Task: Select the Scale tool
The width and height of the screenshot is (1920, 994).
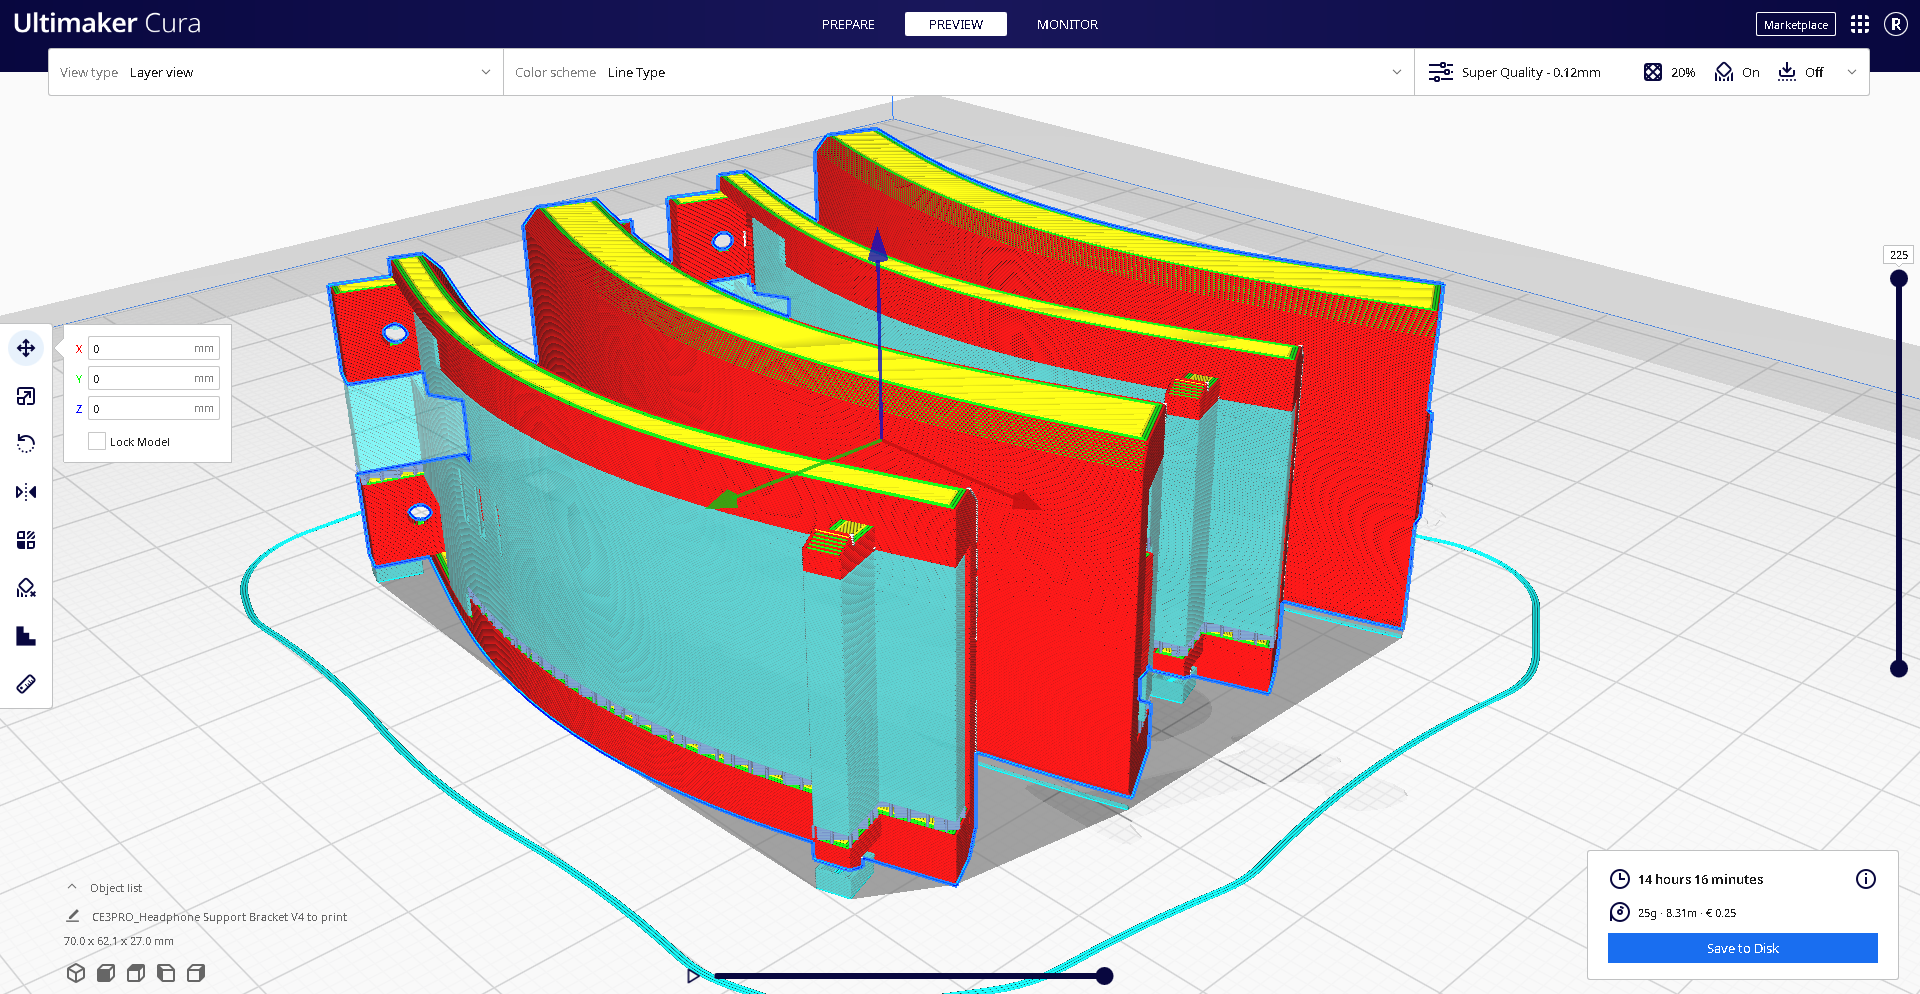Action: click(x=26, y=396)
